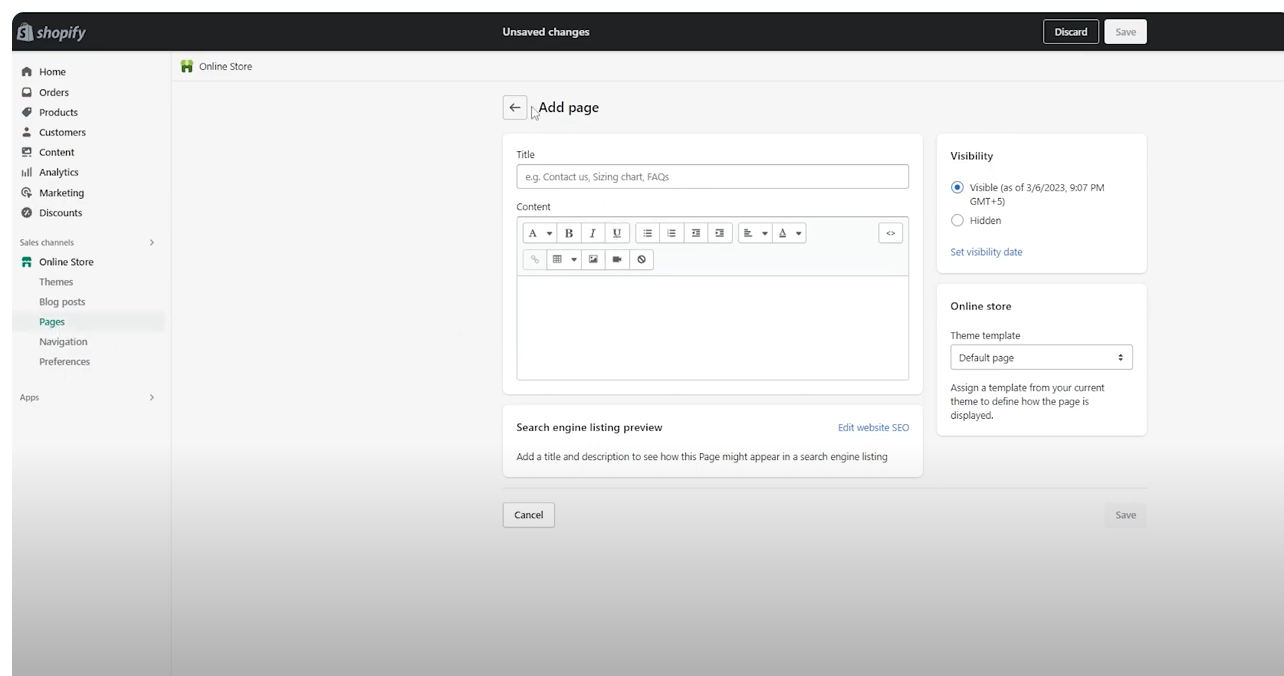This screenshot has width=1284, height=676.
Task: Open the Theme template dropdown
Action: [1041, 358]
